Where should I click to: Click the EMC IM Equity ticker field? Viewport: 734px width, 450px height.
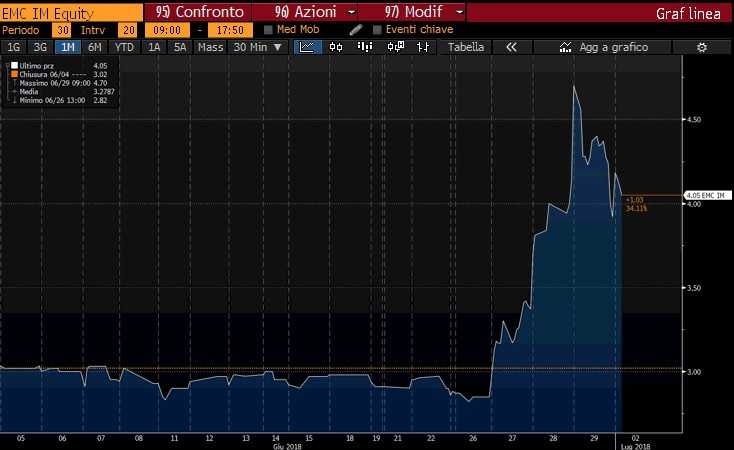tap(71, 13)
